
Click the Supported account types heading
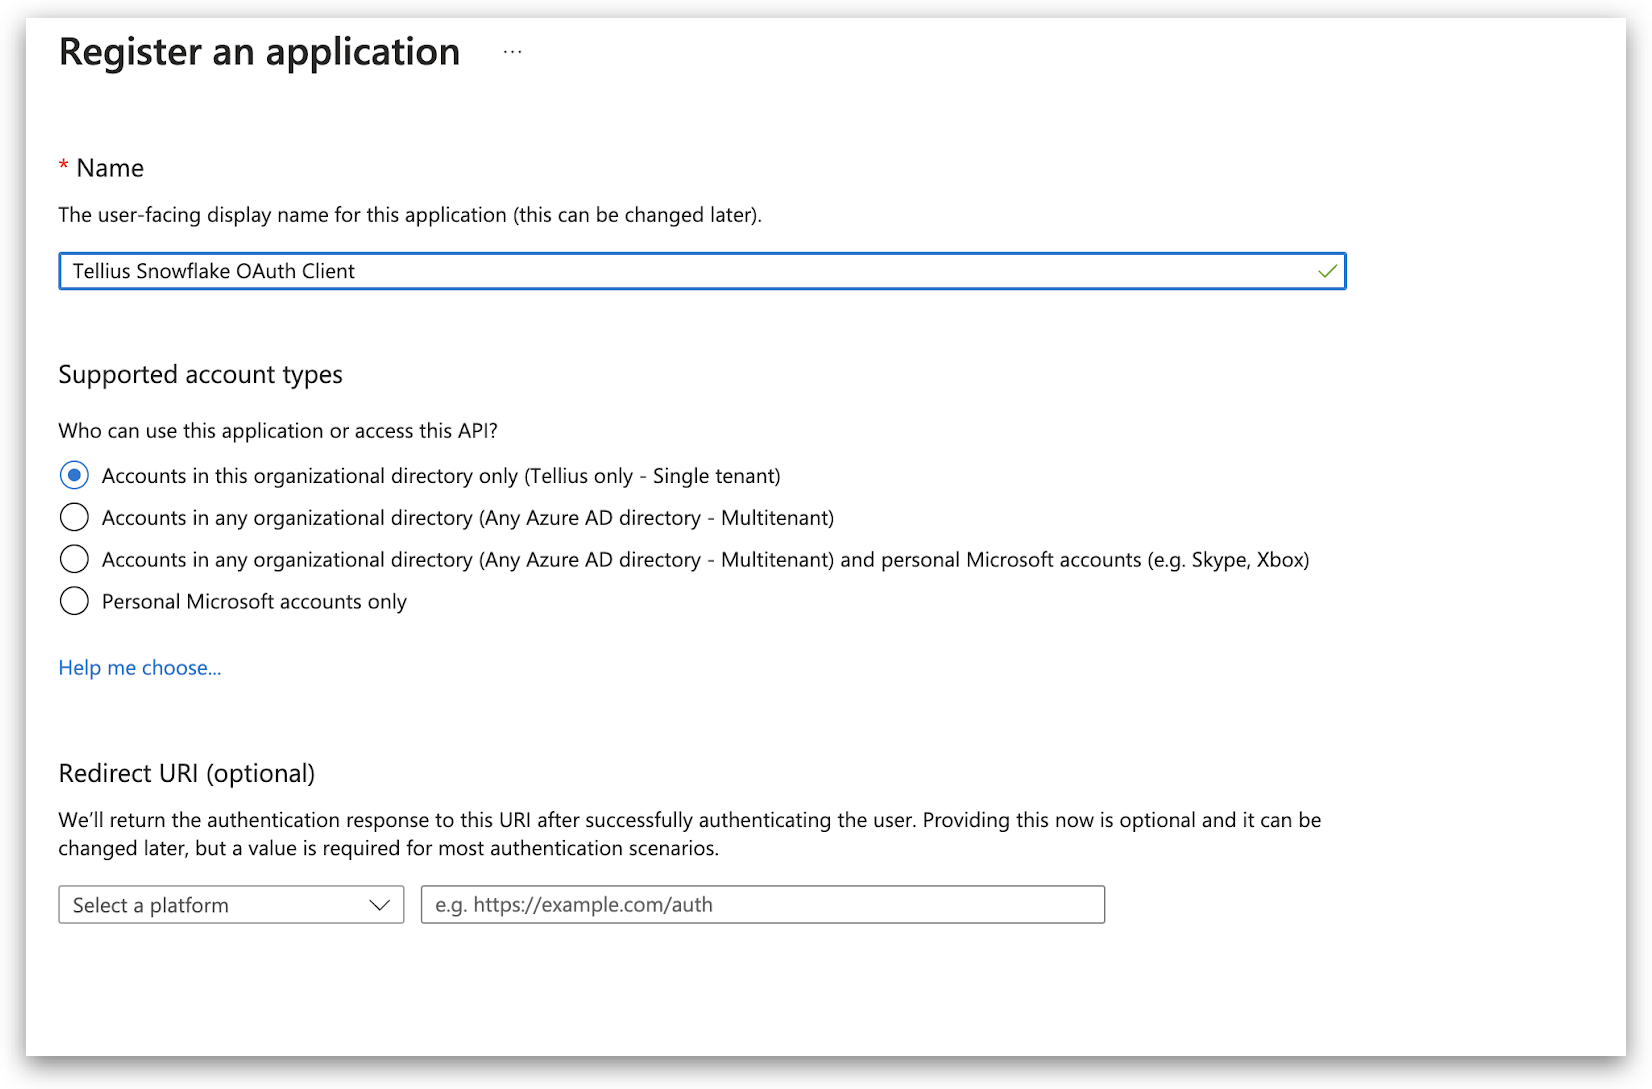tap(200, 375)
